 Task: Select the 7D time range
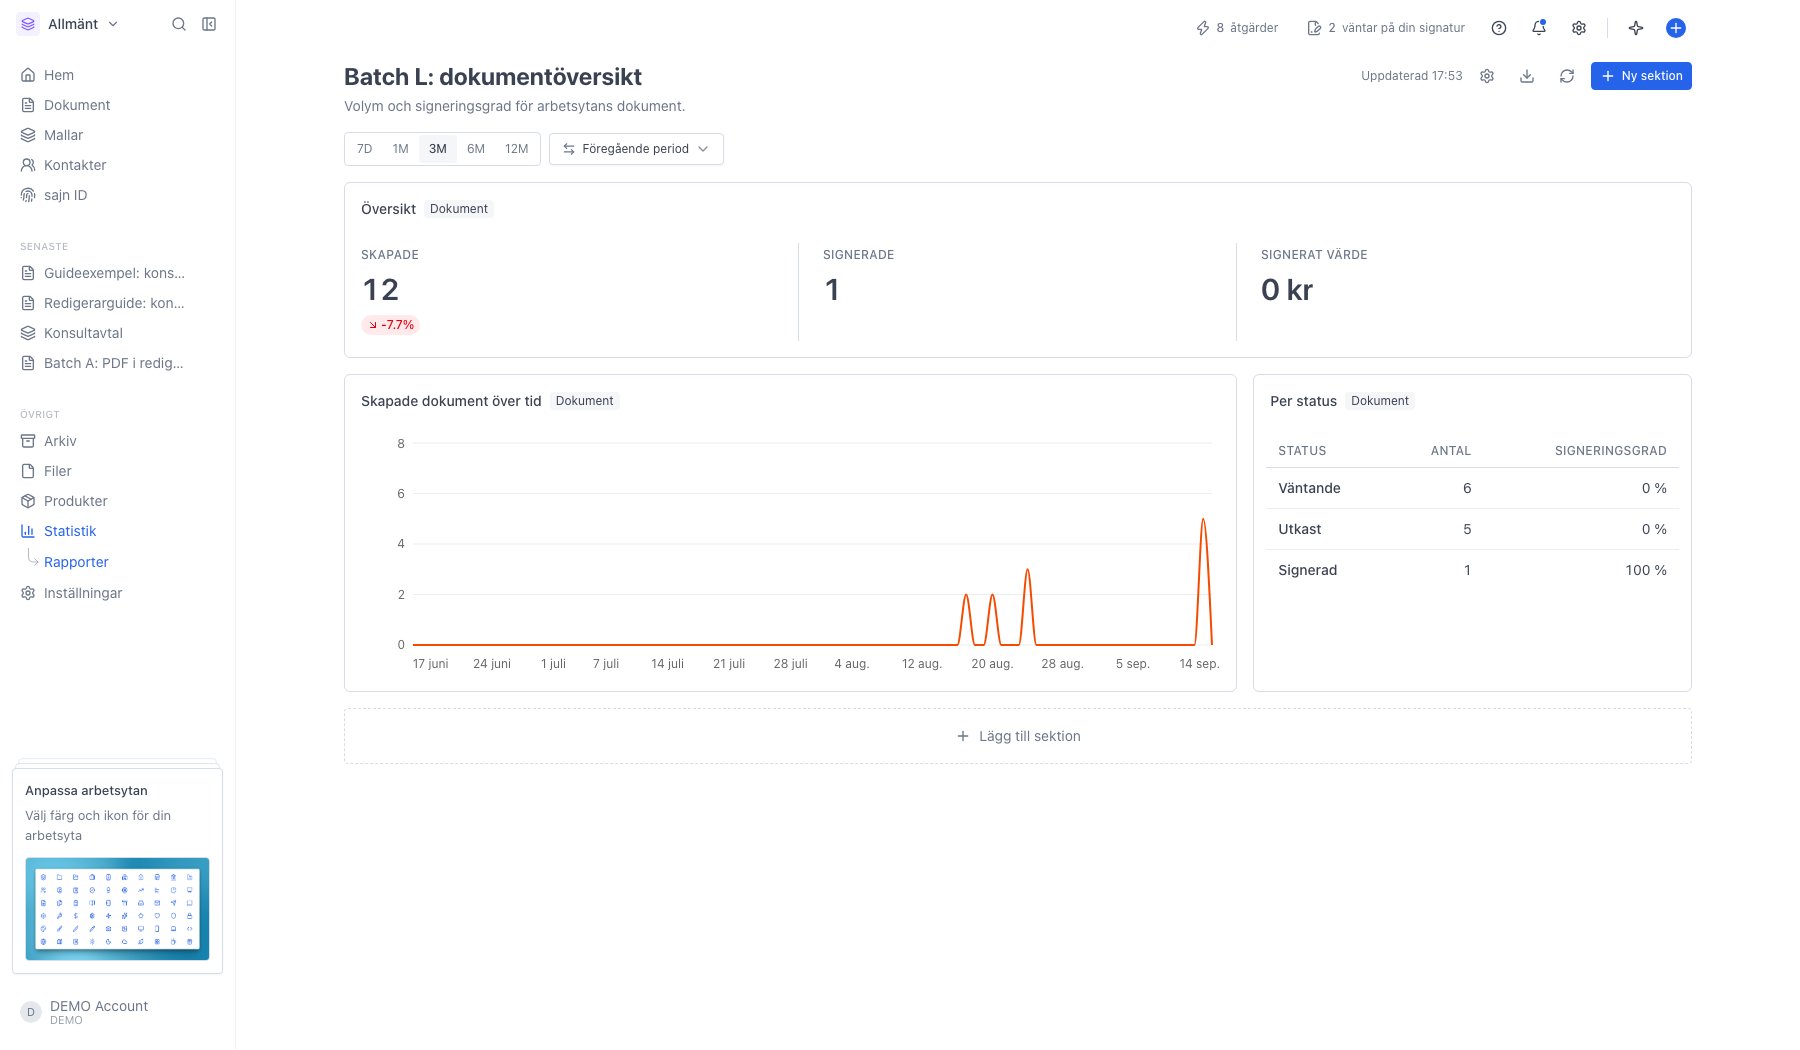(x=364, y=149)
